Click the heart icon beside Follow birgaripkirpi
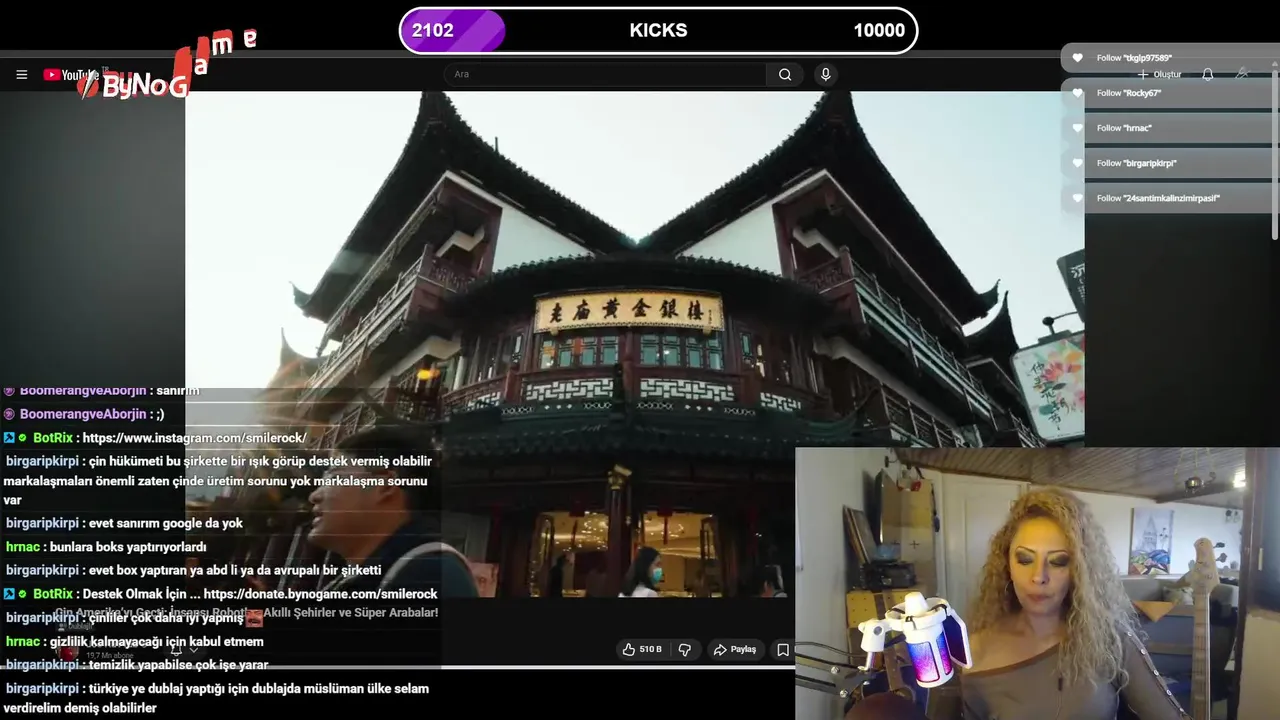 1077,163
